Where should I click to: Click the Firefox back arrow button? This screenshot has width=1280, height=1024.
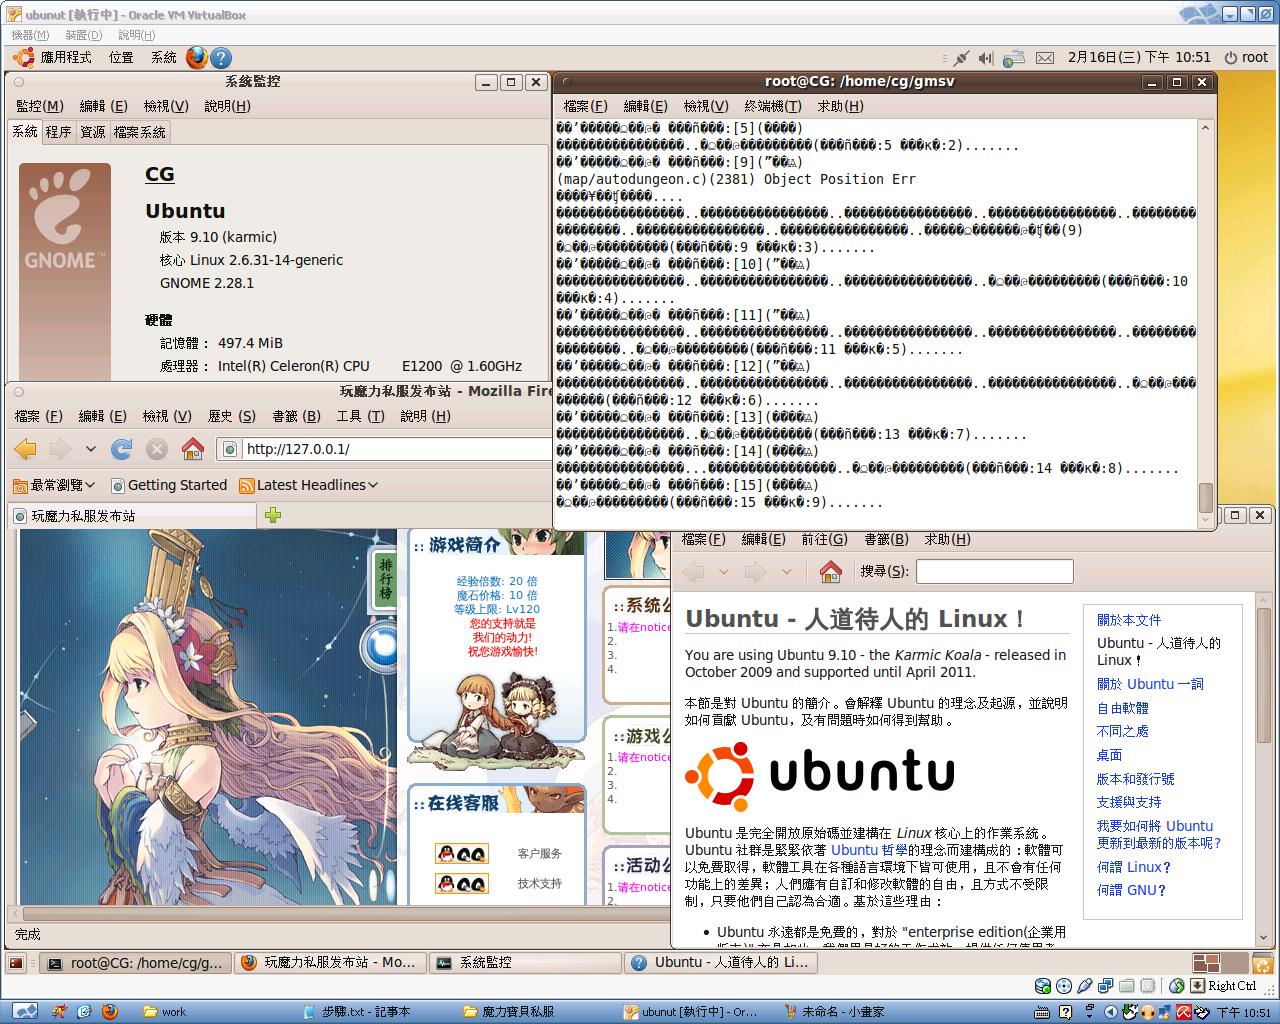26,449
